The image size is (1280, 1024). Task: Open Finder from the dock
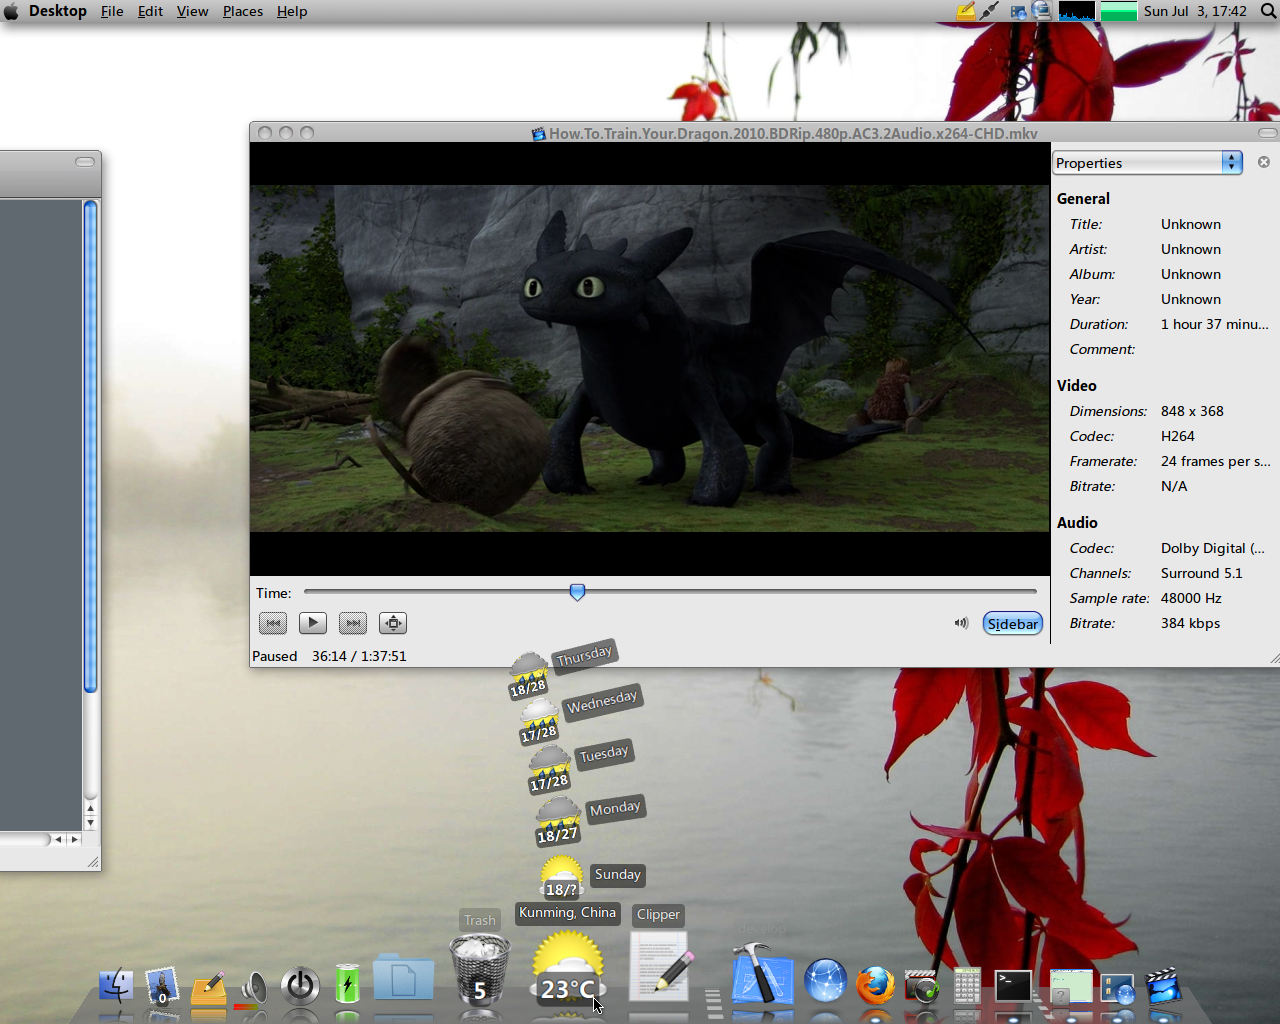[116, 986]
